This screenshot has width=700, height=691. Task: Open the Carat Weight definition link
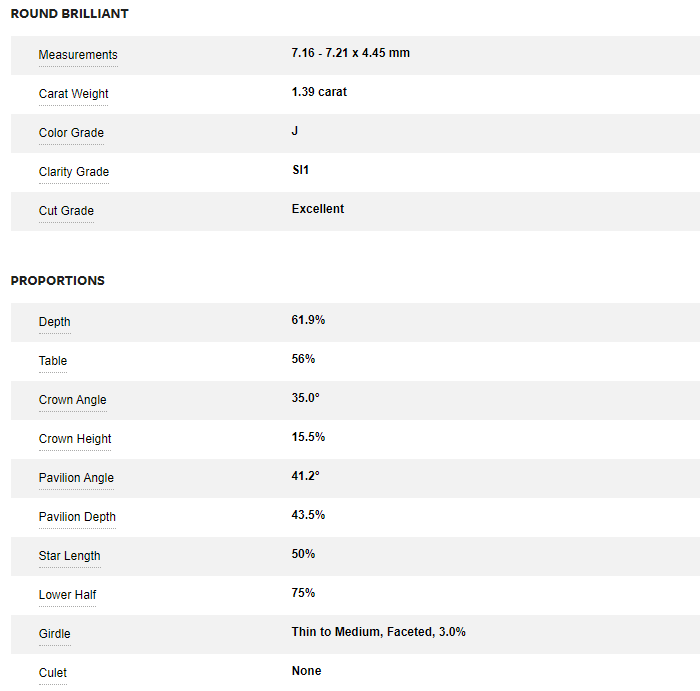tap(74, 94)
